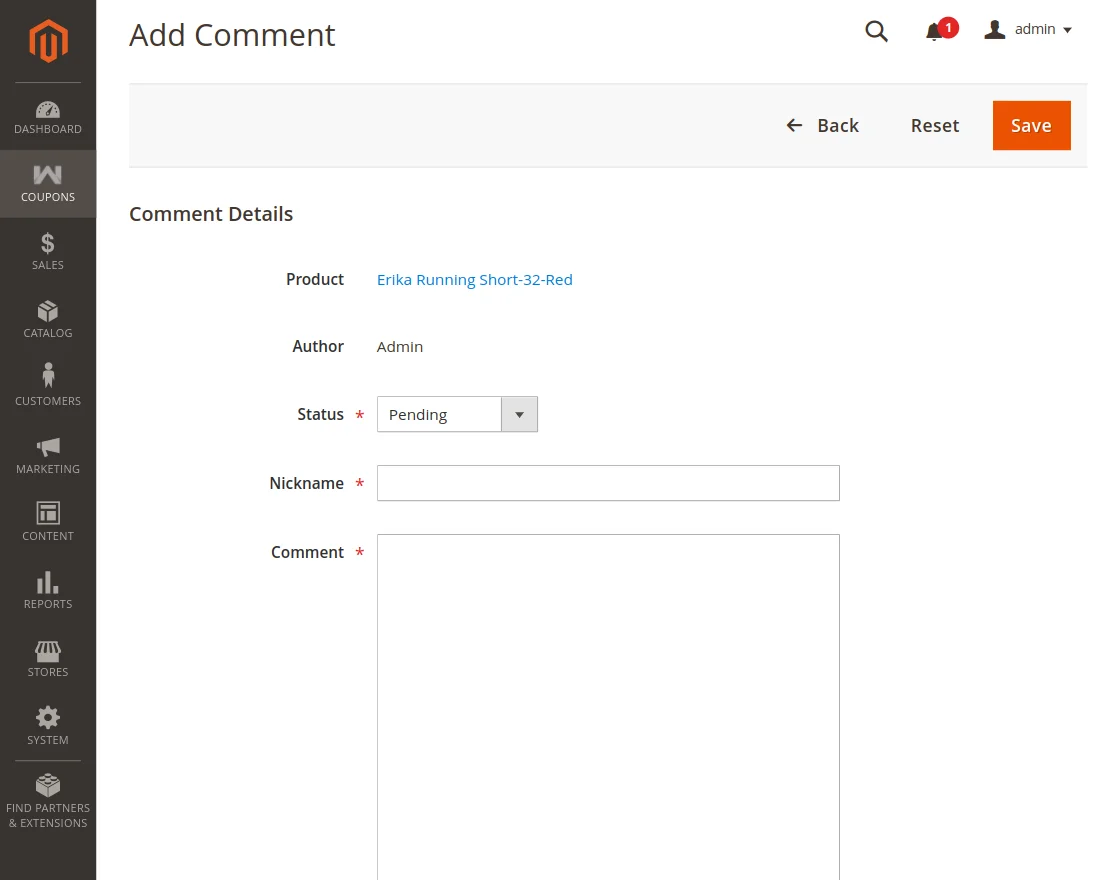The image size is (1120, 880).
Task: Click the search magnifier icon
Action: 876,31
